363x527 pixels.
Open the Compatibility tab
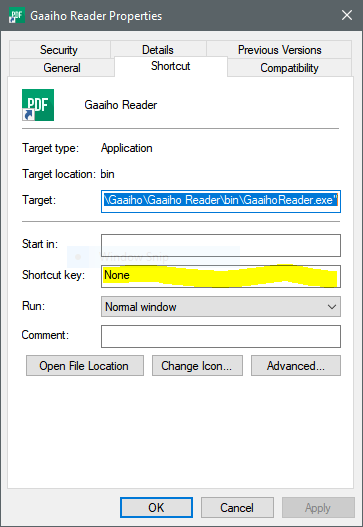coord(289,68)
